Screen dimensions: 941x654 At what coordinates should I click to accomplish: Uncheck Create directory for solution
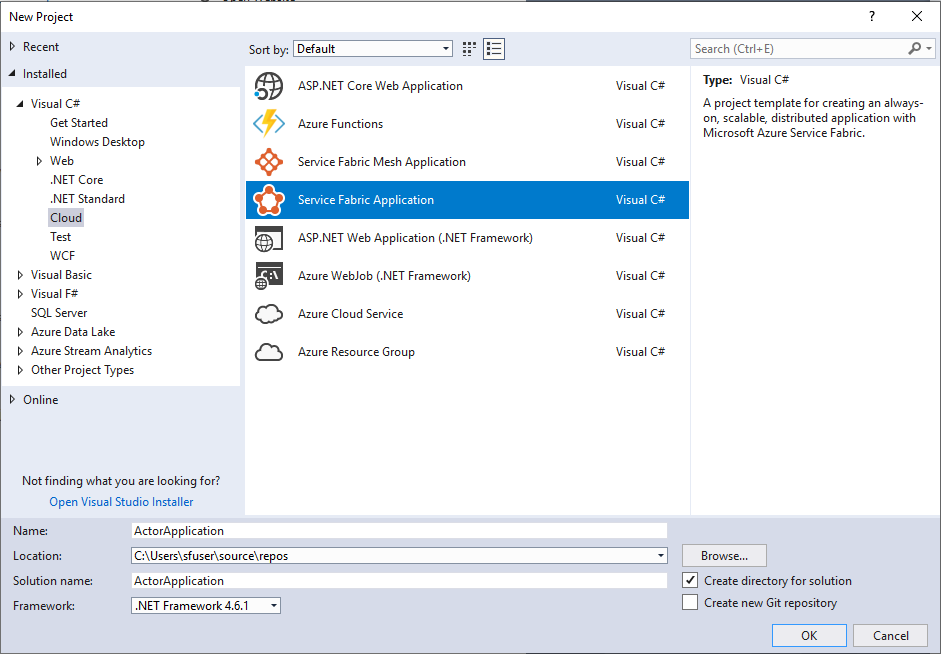coord(690,580)
